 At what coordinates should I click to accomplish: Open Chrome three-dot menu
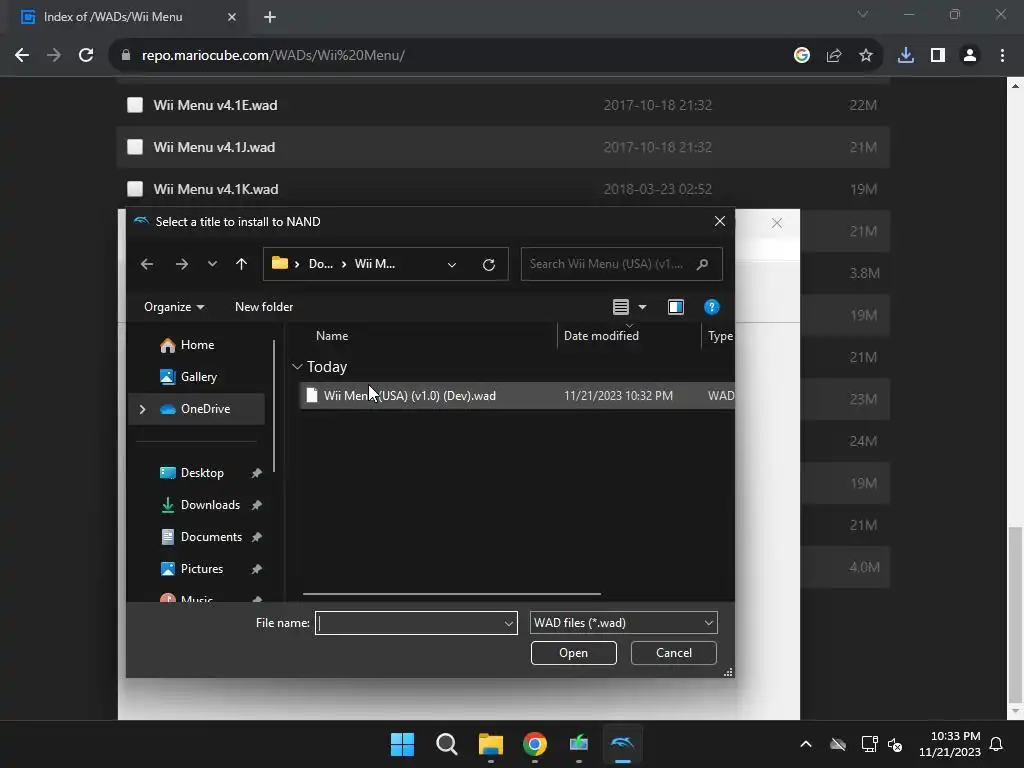coord(1002,56)
